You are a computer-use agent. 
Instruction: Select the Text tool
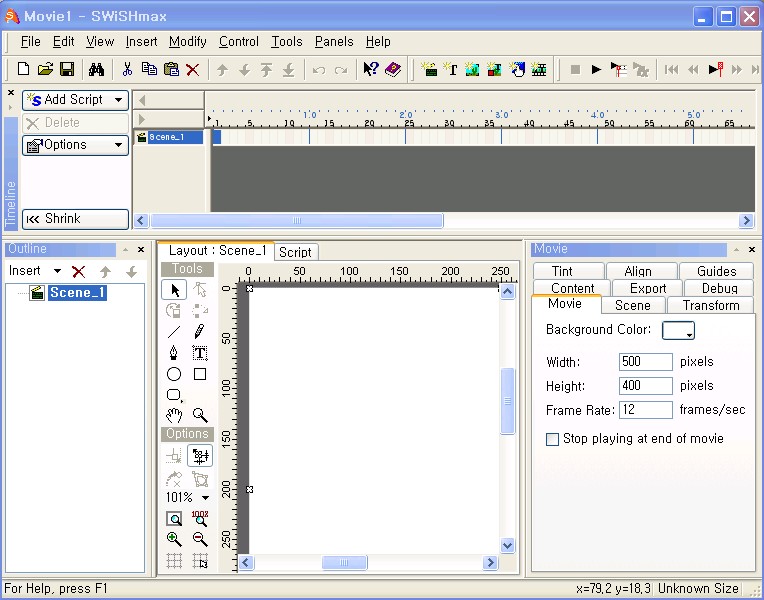[200, 353]
